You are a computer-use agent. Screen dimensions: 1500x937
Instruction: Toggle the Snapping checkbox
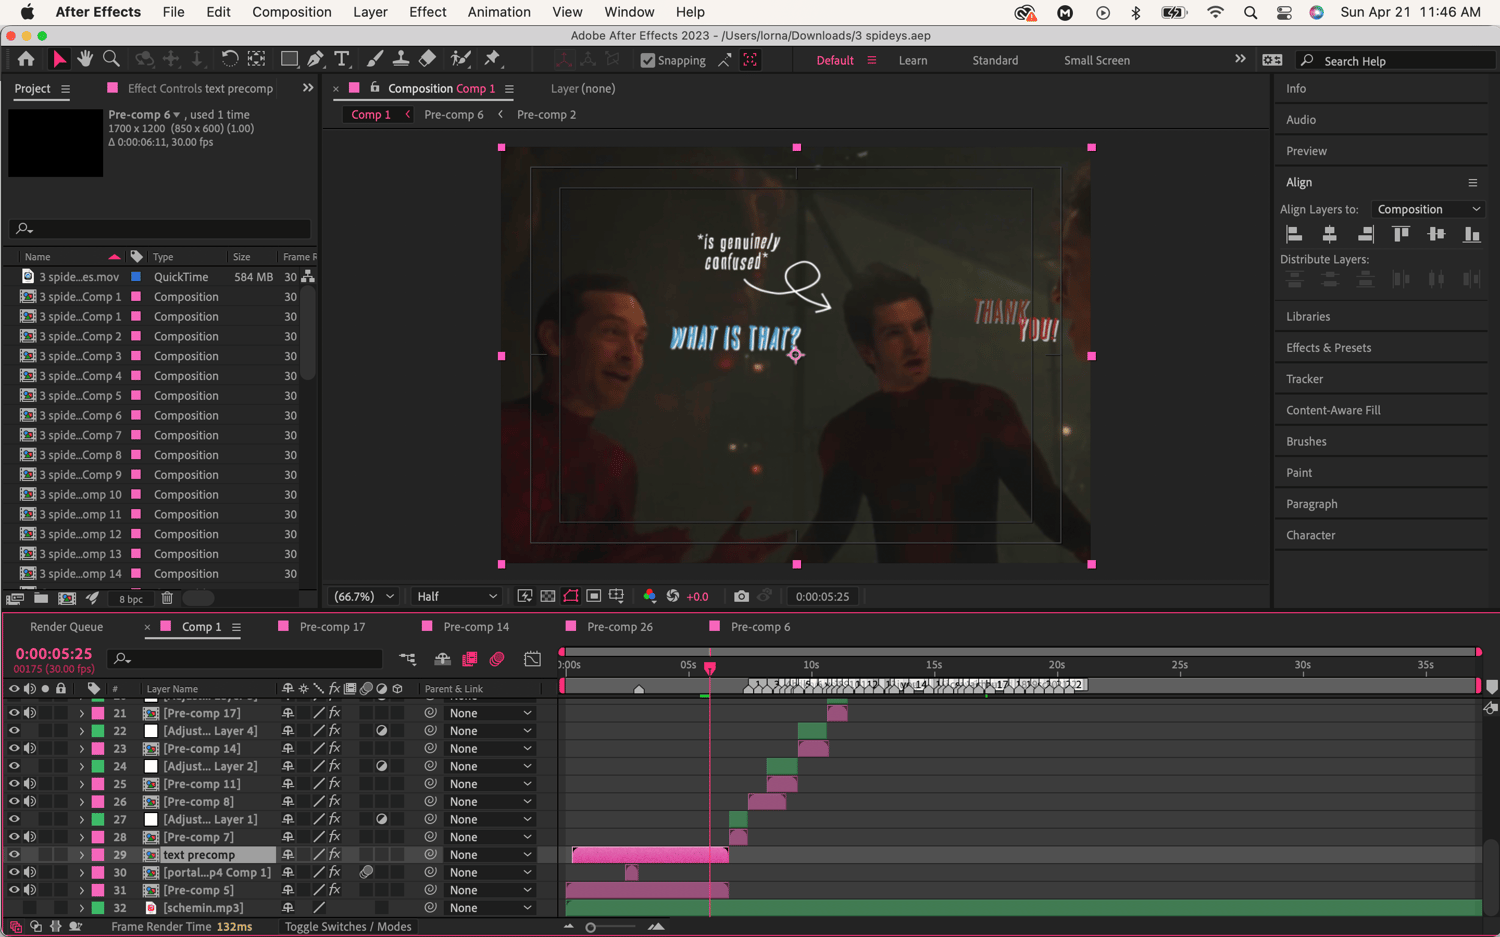click(x=648, y=60)
